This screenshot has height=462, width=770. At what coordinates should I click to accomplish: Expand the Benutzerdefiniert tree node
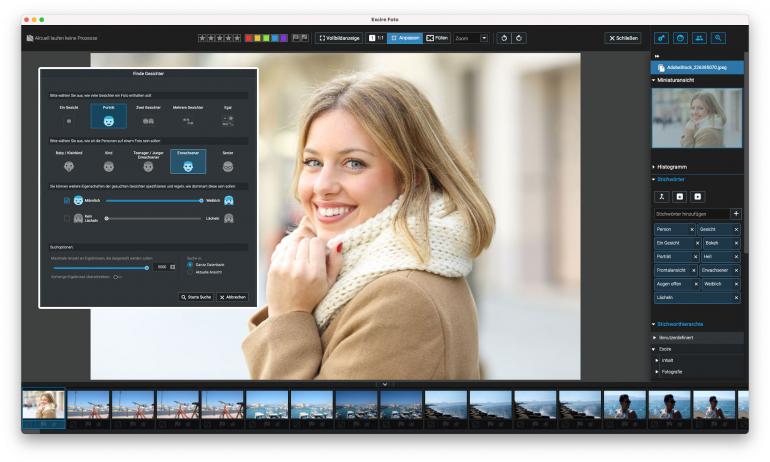tap(655, 338)
